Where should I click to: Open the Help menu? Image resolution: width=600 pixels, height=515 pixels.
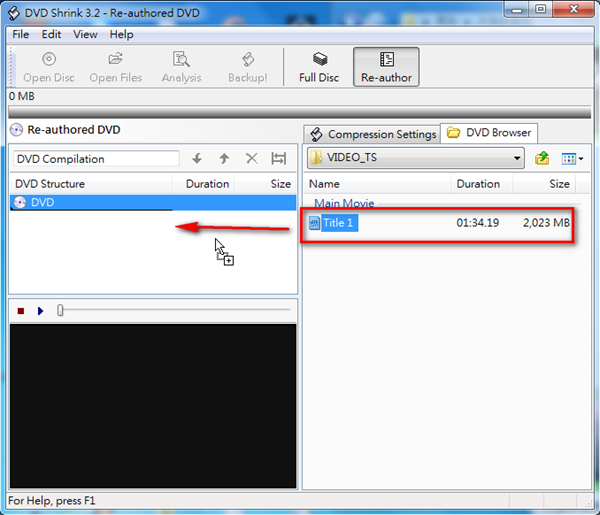point(121,34)
